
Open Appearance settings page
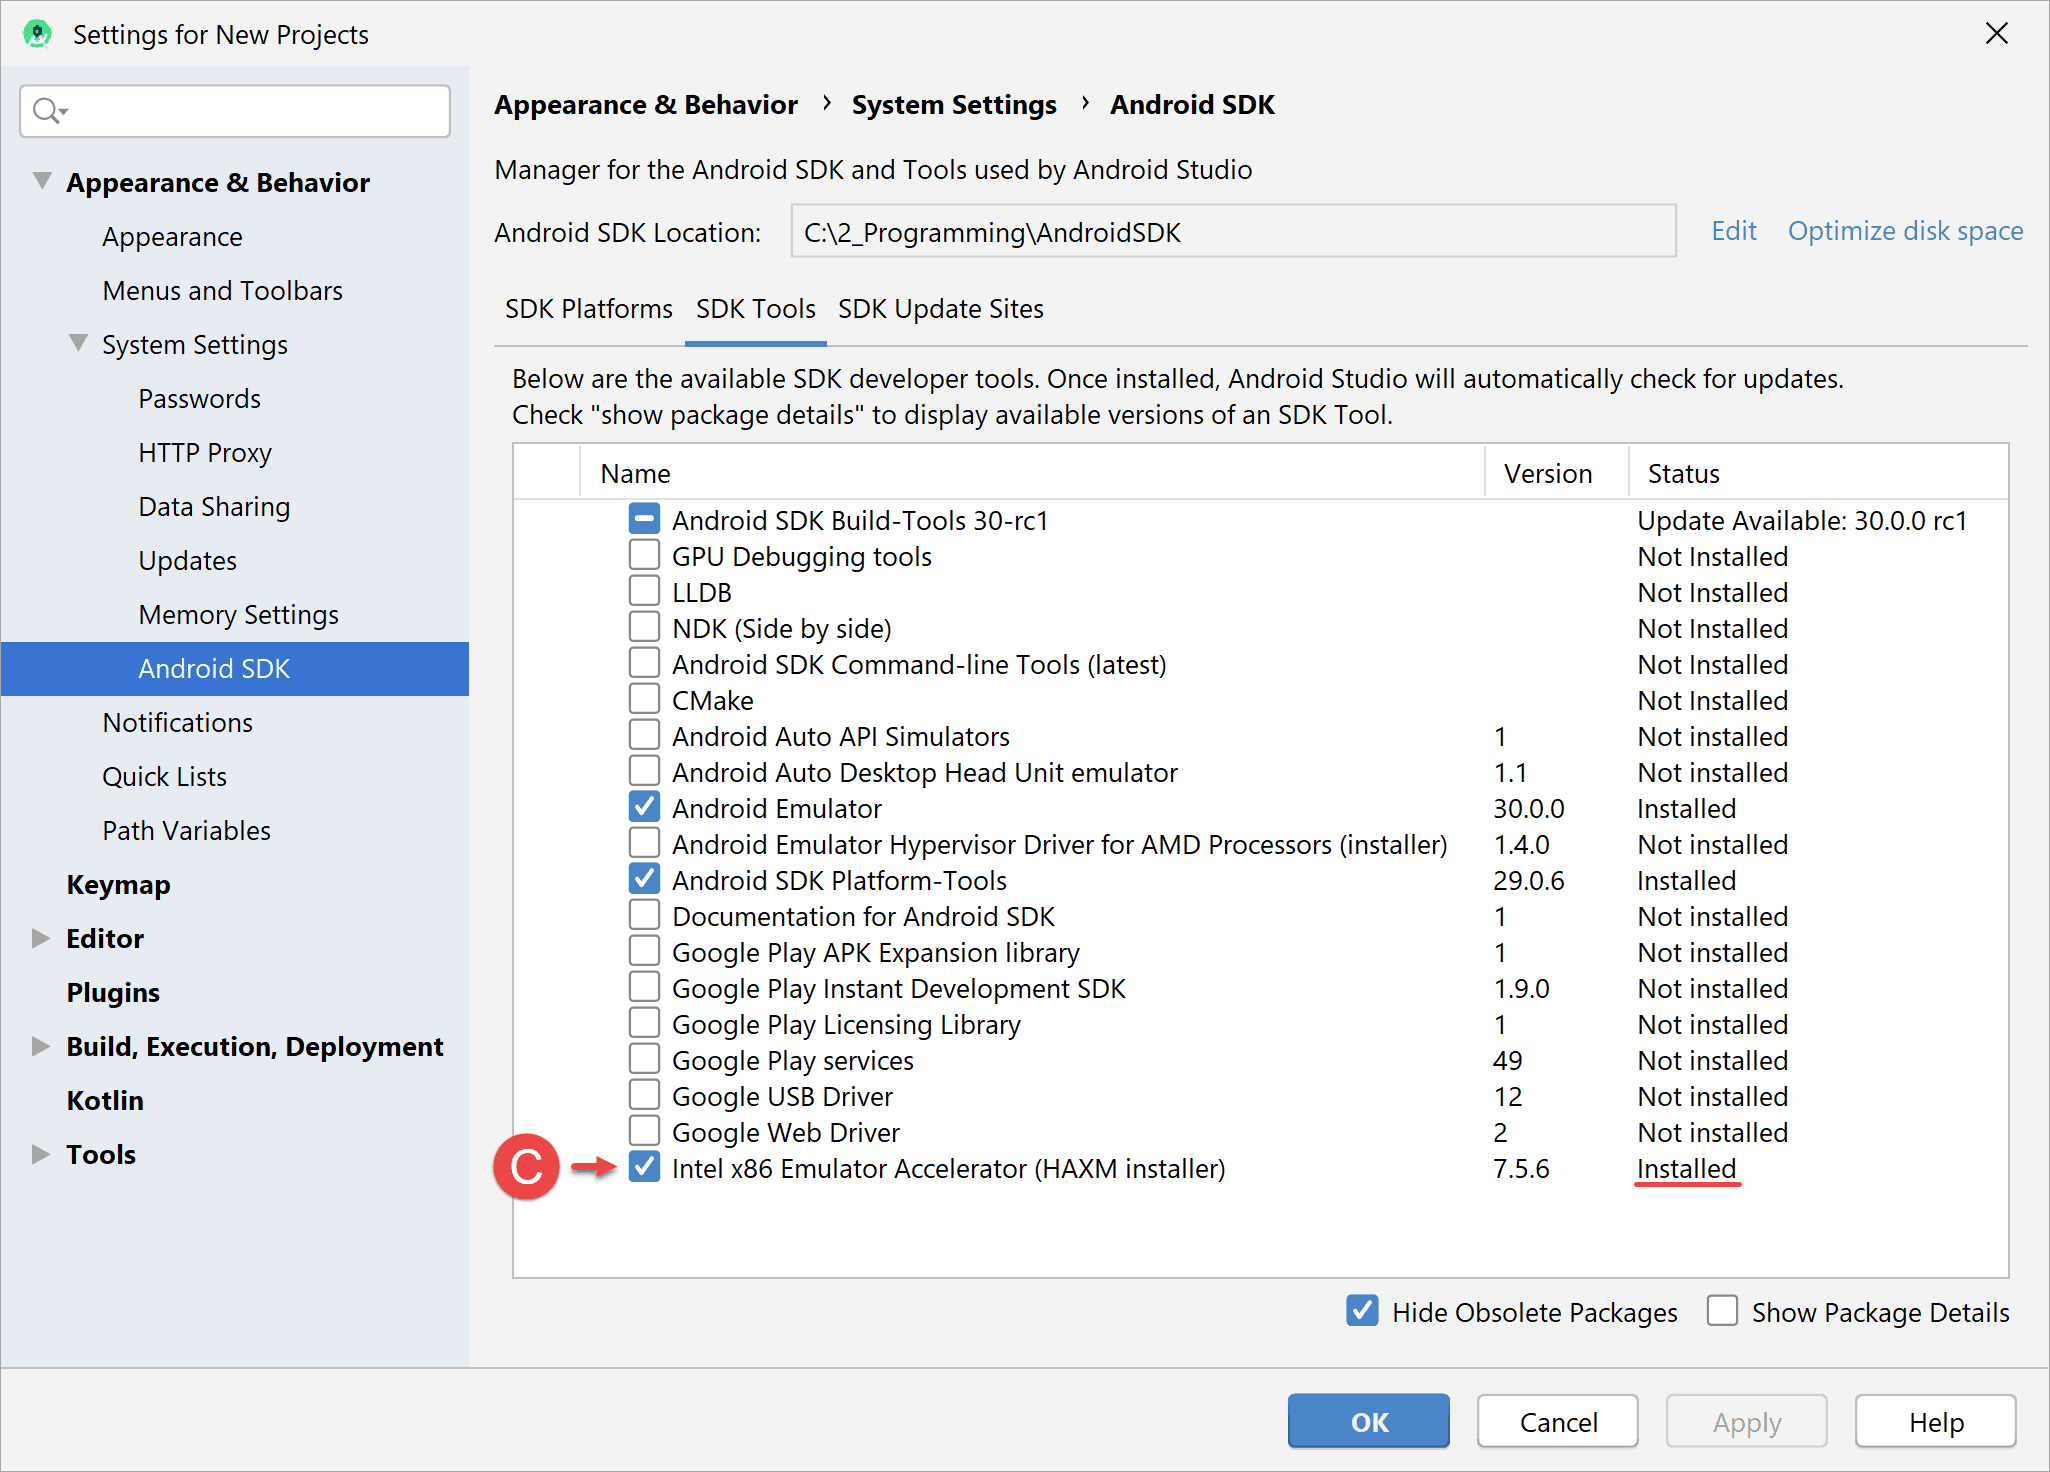pyautogui.click(x=172, y=237)
